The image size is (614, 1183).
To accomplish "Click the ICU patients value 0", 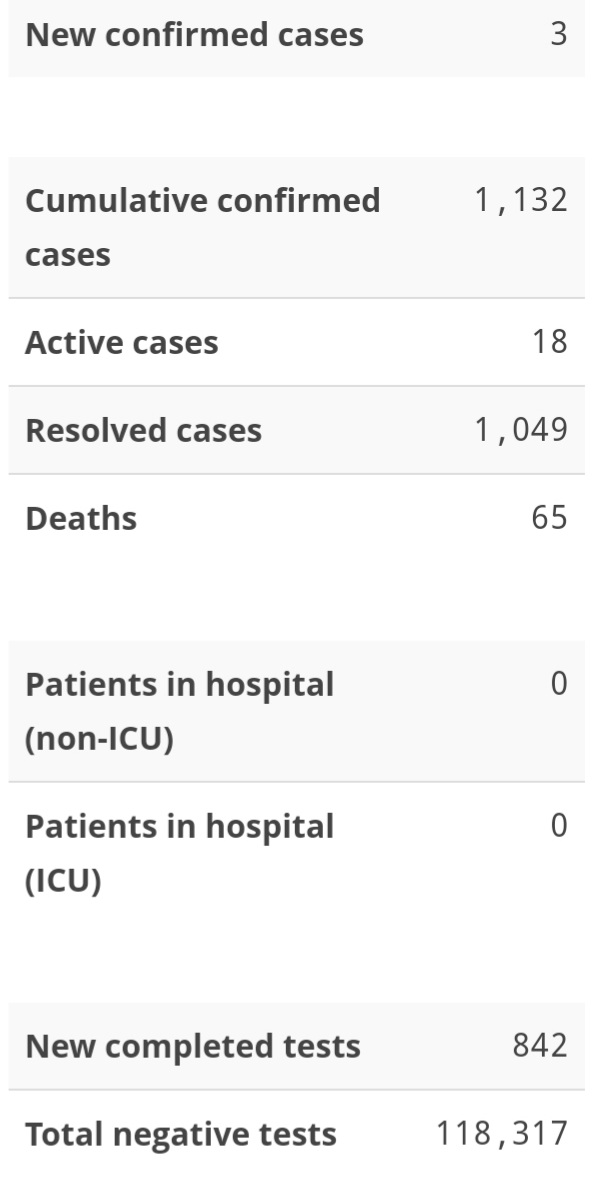I will [559, 826].
